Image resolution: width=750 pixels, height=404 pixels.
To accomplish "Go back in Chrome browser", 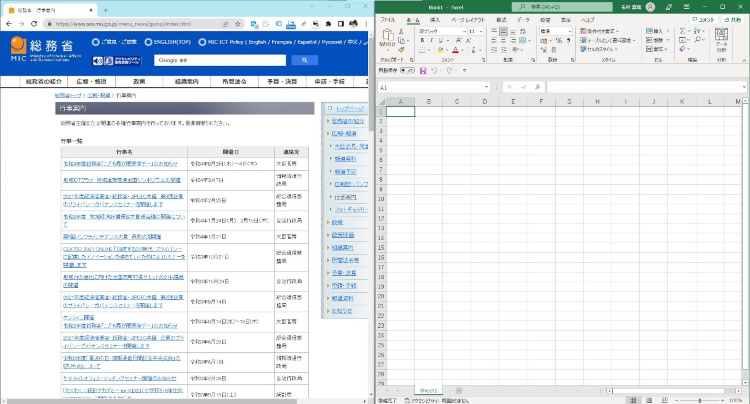I will pos(9,23).
